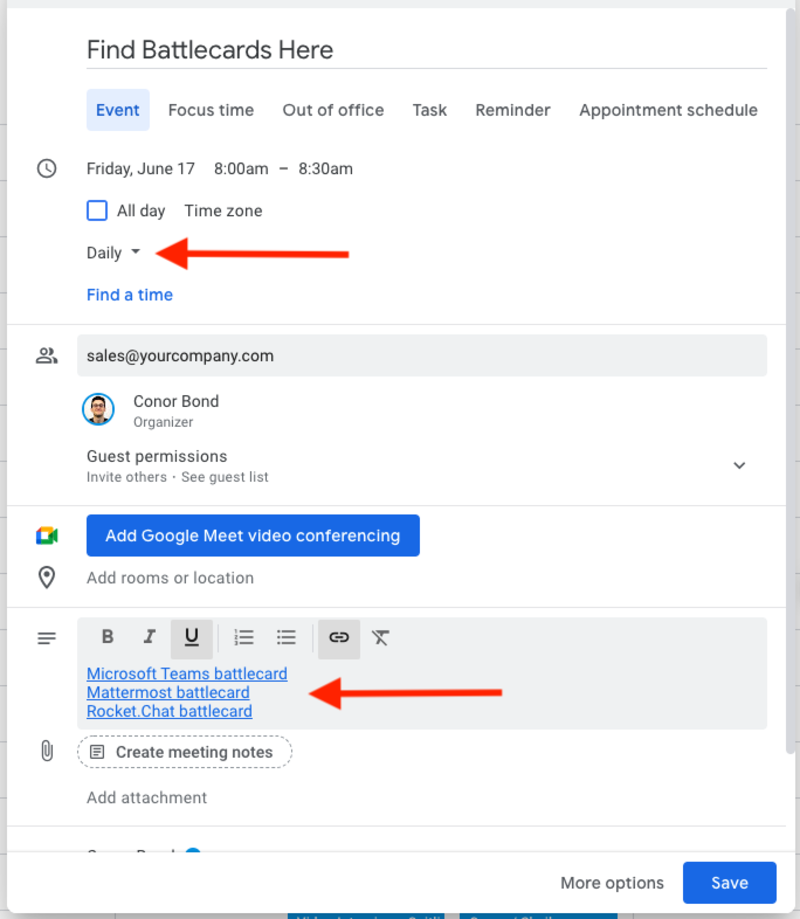This screenshot has width=800, height=919.
Task: Change the Friday, June 17 date
Action: (141, 169)
